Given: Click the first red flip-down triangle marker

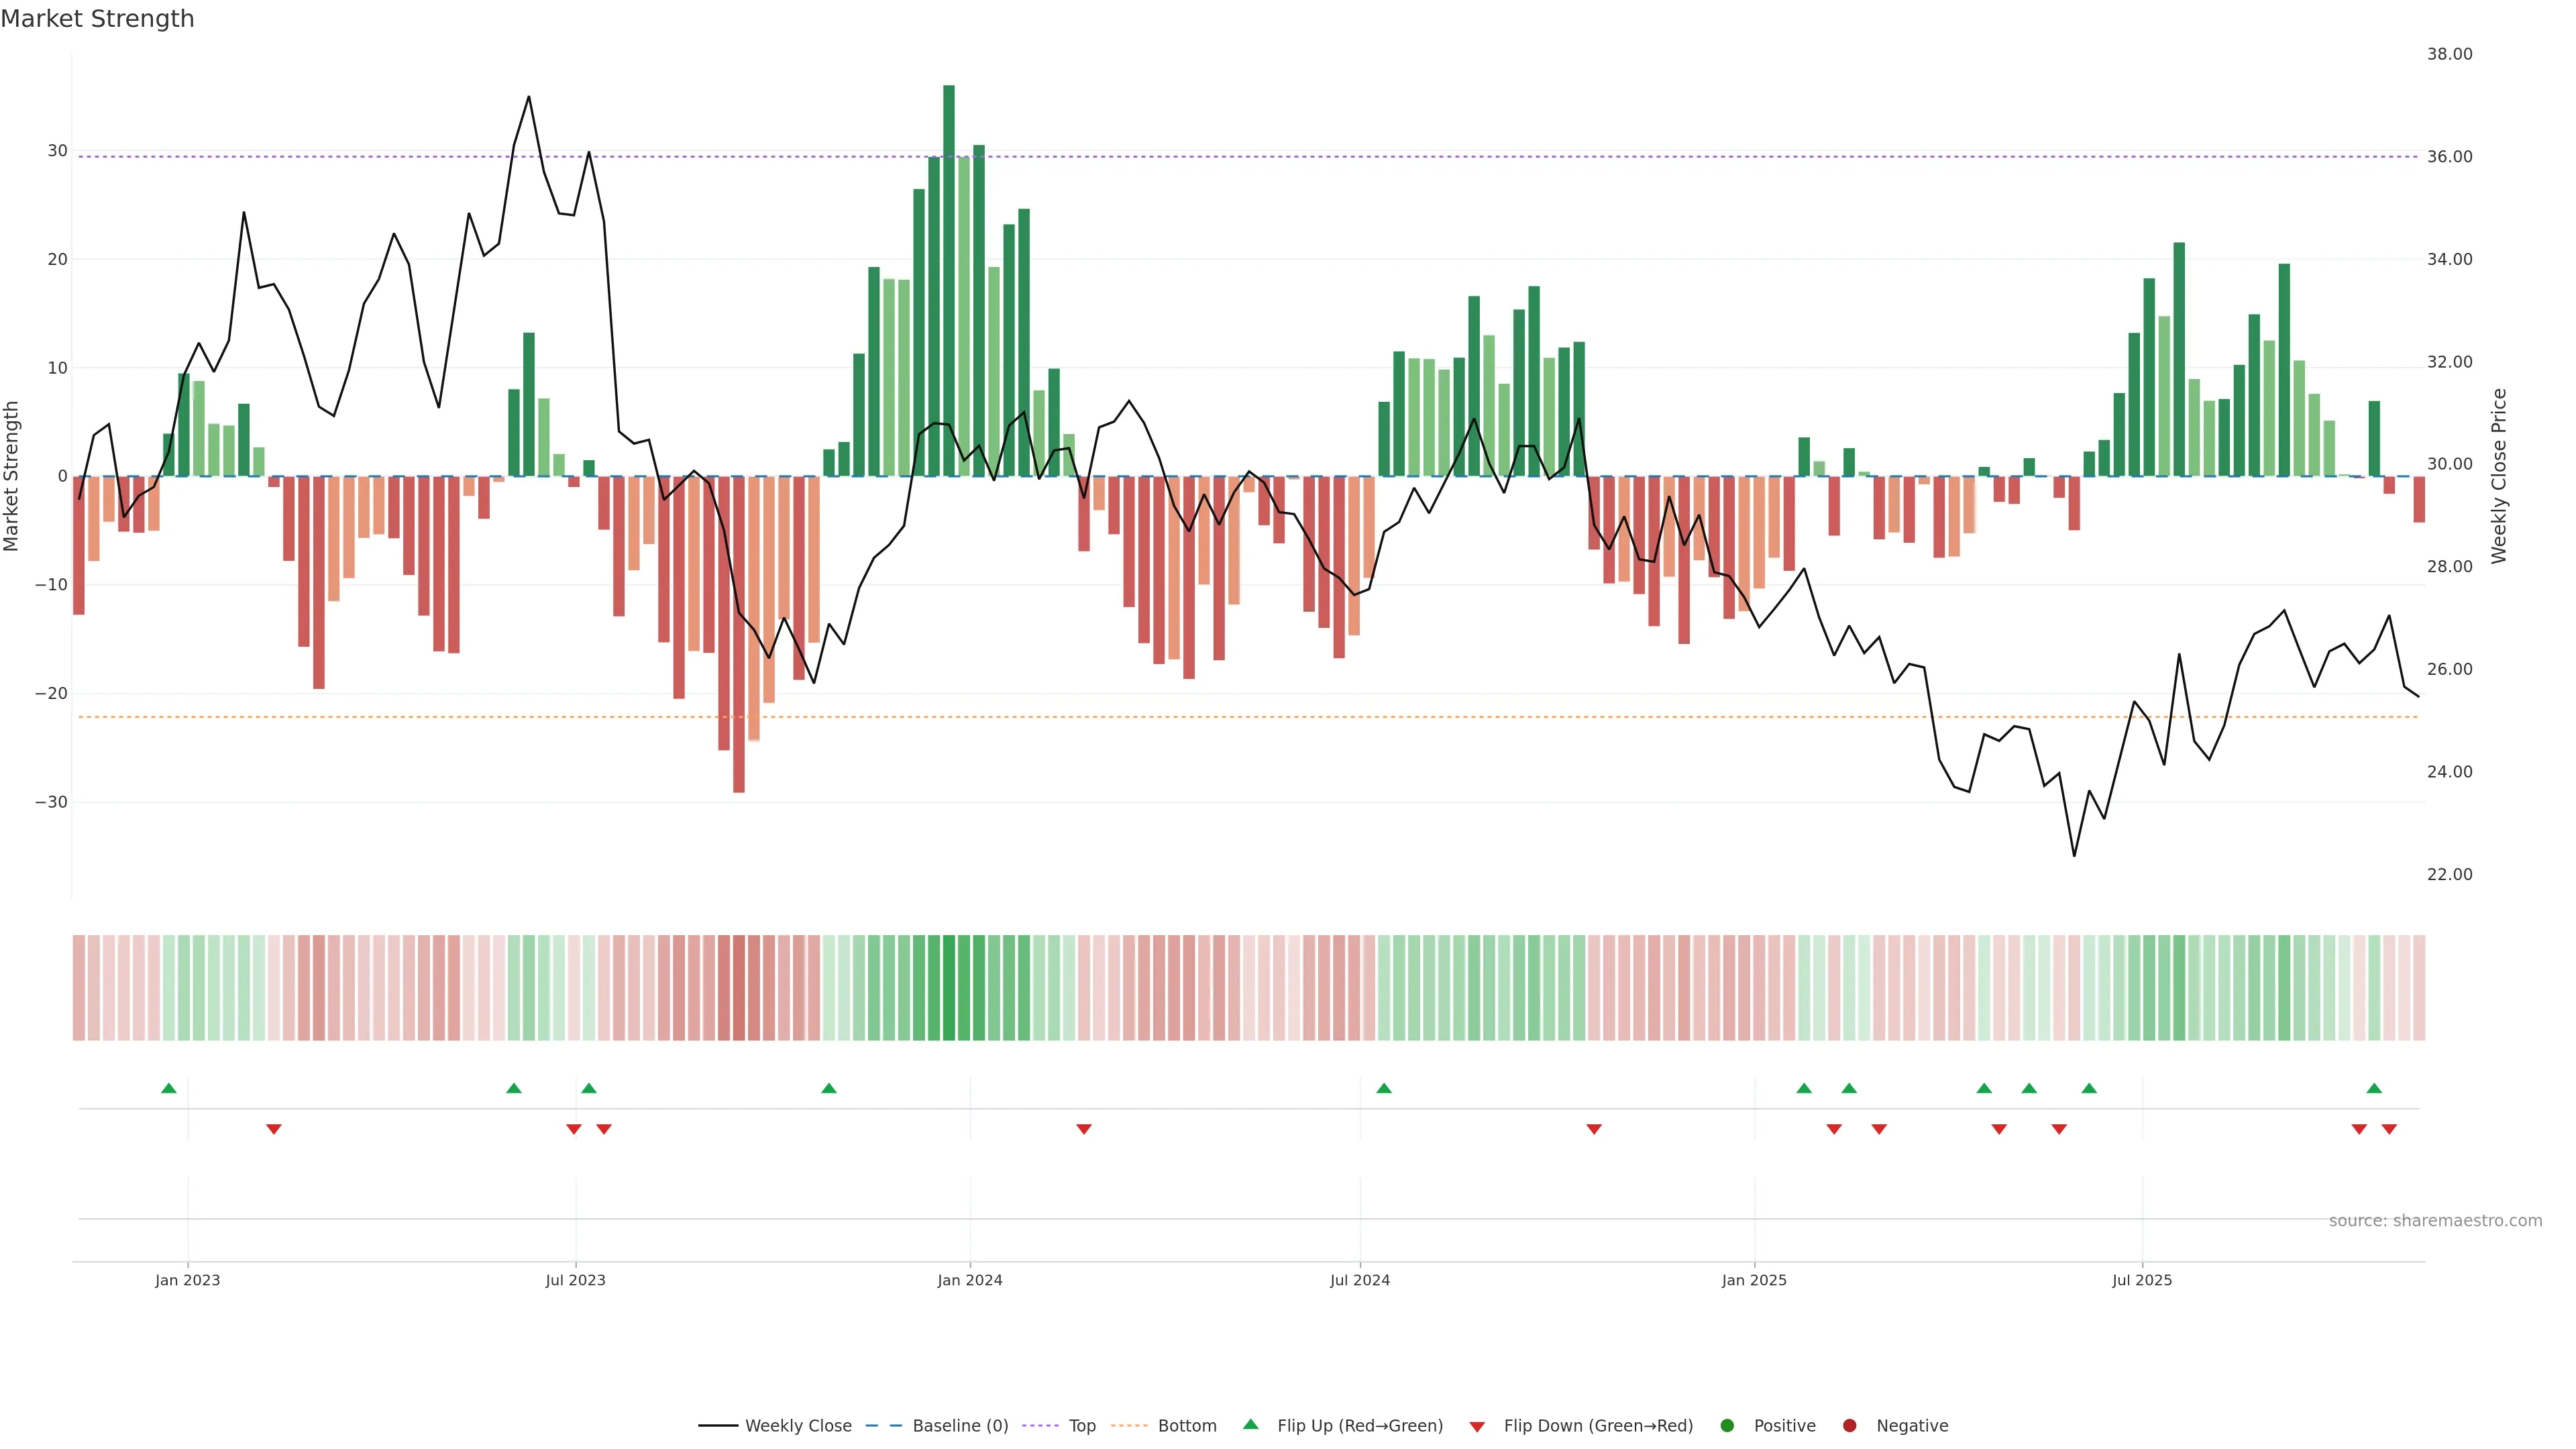Looking at the screenshot, I should (x=274, y=1129).
